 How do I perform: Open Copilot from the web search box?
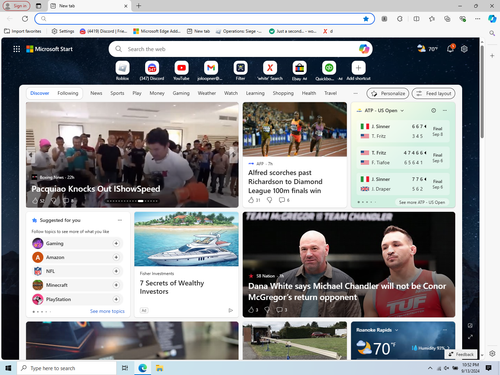(x=364, y=49)
